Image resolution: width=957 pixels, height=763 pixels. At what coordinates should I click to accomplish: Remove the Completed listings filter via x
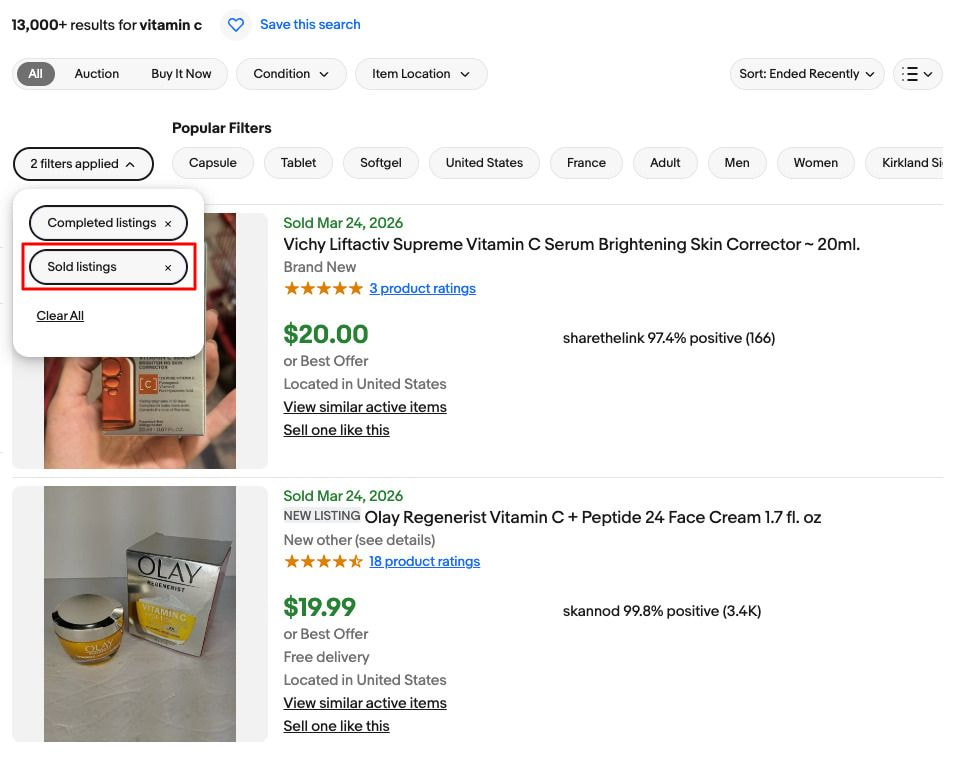click(x=168, y=224)
